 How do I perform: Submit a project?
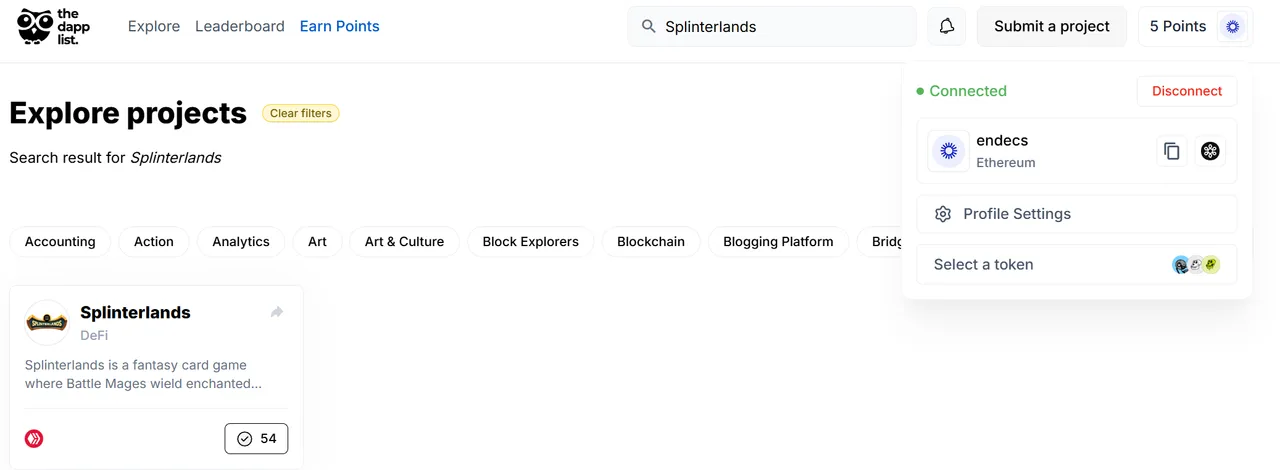[1052, 27]
